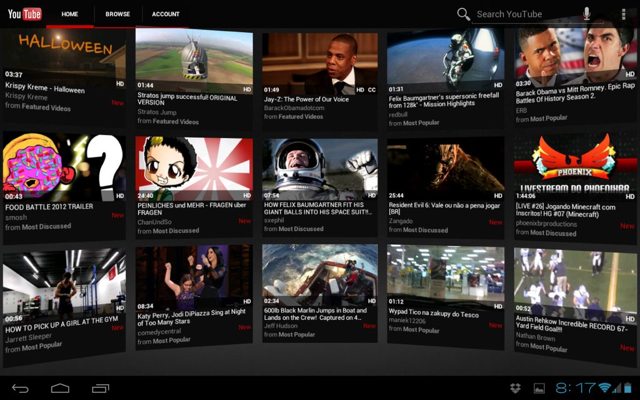Tap the CC badge on Jay-Z video

tap(371, 90)
